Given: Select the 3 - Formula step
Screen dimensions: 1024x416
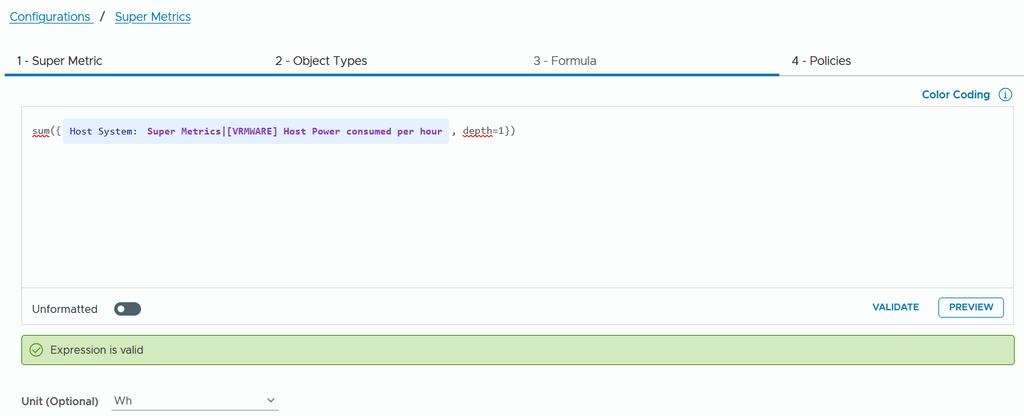Looking at the screenshot, I should click(x=564, y=61).
